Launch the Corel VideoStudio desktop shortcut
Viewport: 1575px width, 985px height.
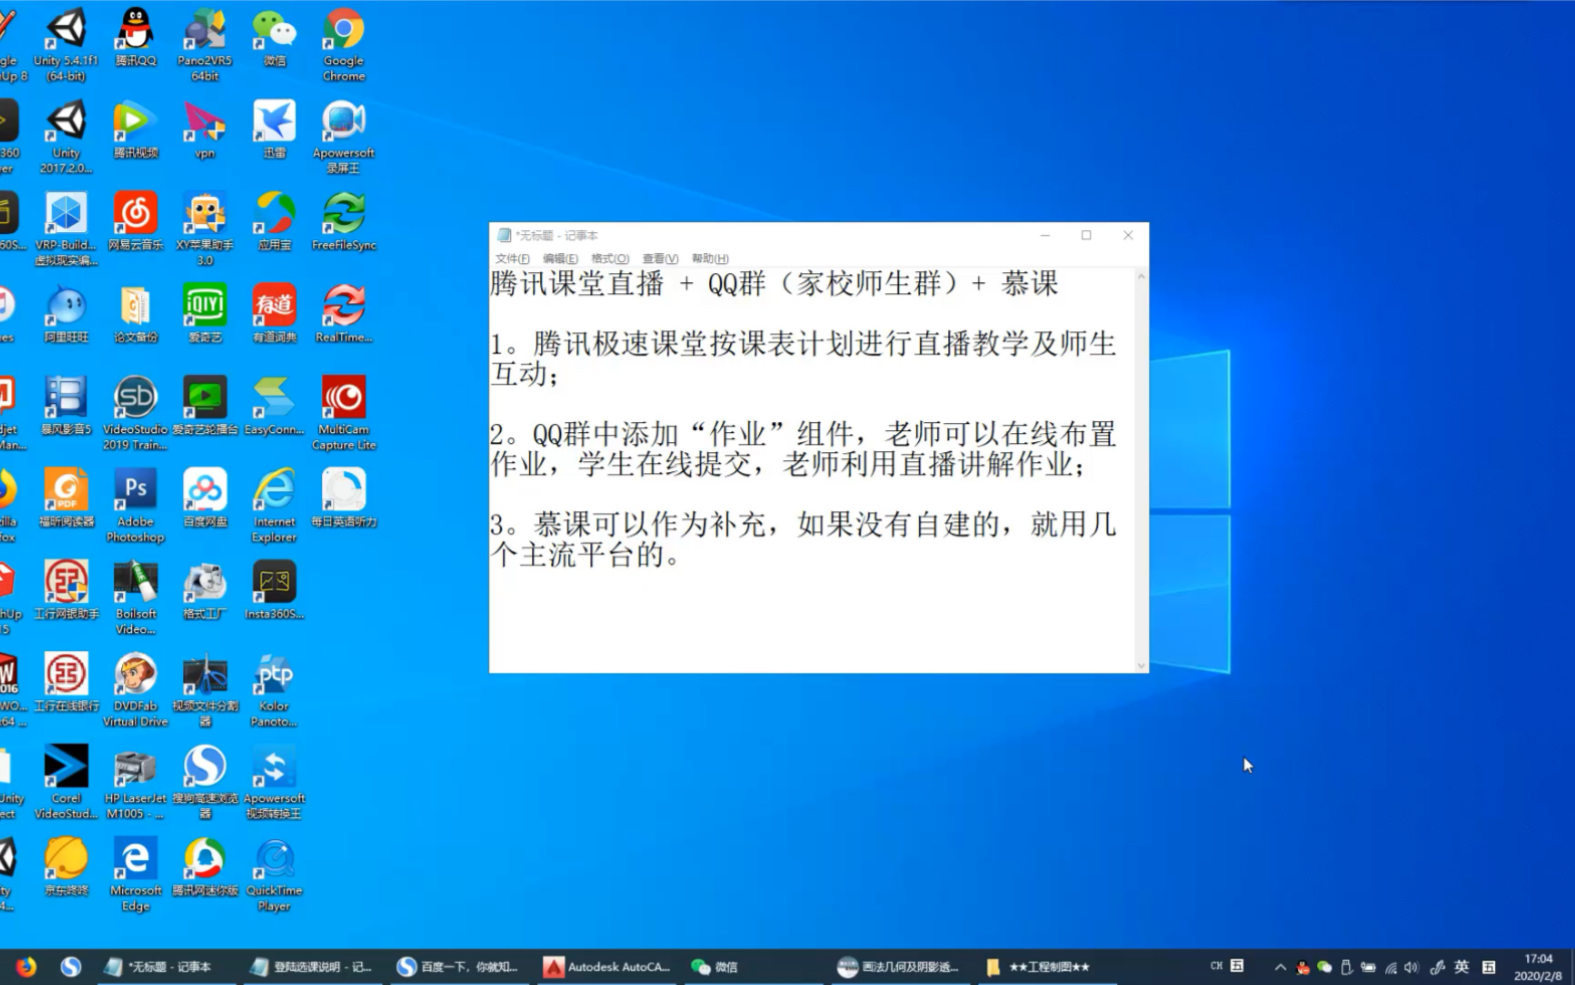[x=66, y=782]
